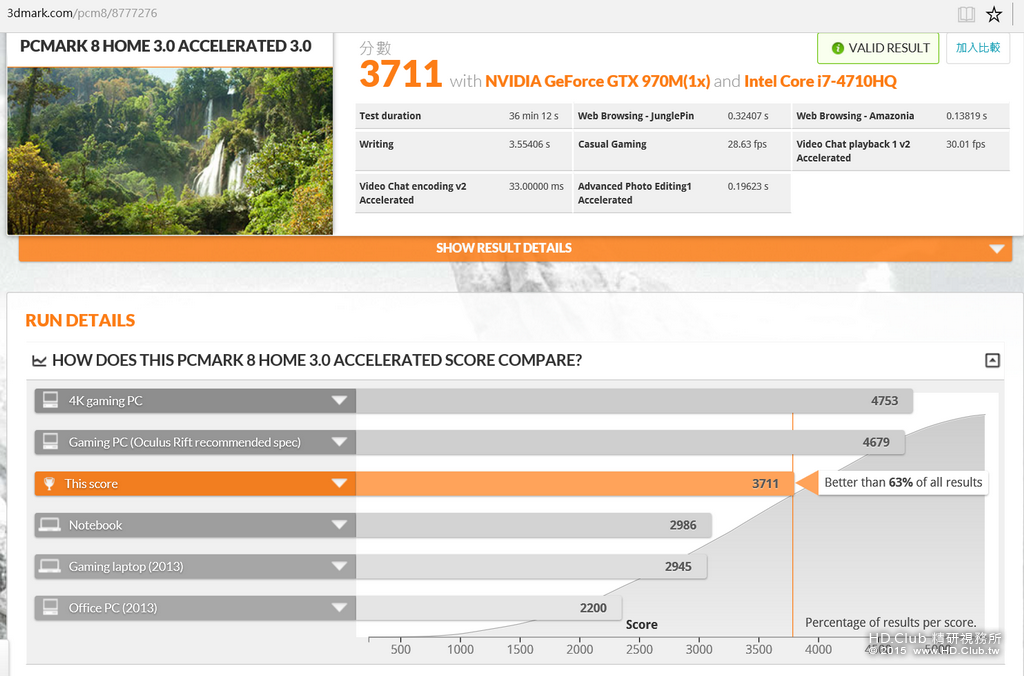Click the green info icon in Valid Result
The width and height of the screenshot is (1024, 676).
coord(837,48)
